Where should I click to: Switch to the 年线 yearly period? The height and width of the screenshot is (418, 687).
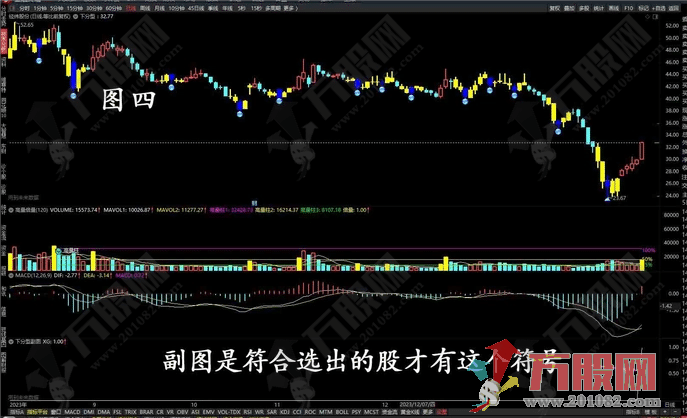coord(227,8)
